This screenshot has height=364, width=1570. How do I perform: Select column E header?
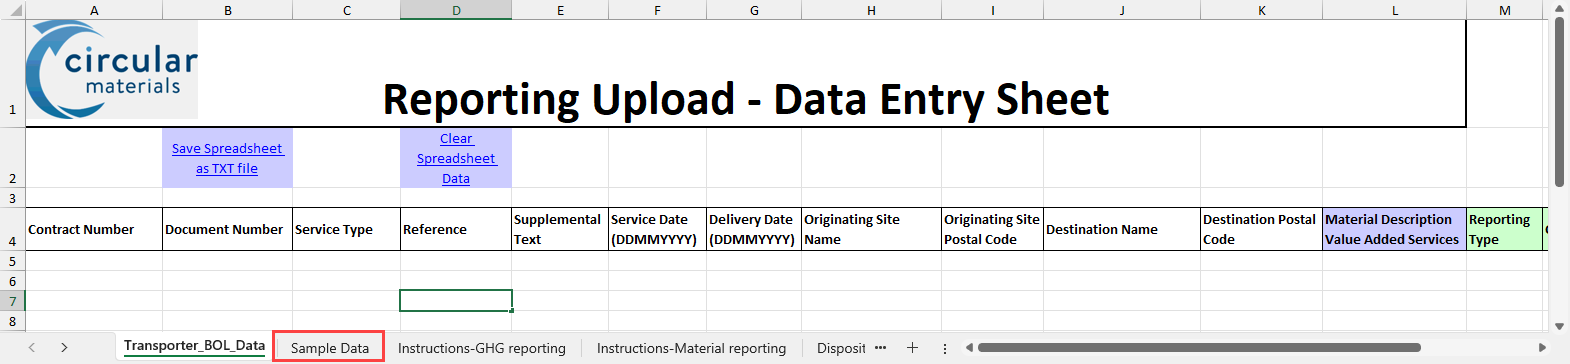(560, 10)
